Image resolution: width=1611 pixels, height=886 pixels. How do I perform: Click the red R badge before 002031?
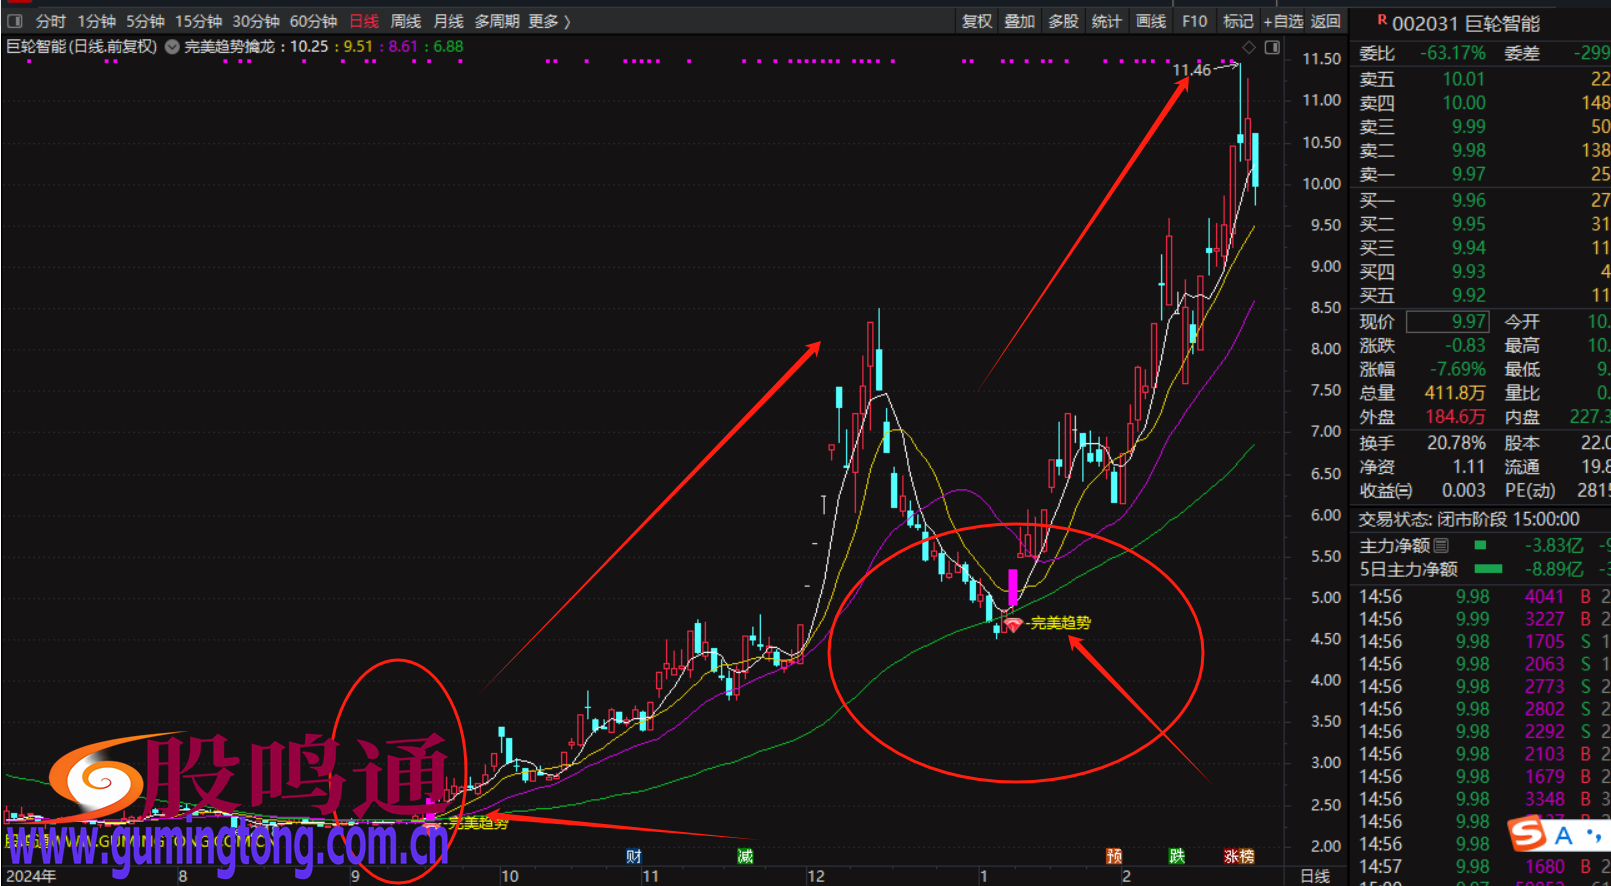[1382, 20]
